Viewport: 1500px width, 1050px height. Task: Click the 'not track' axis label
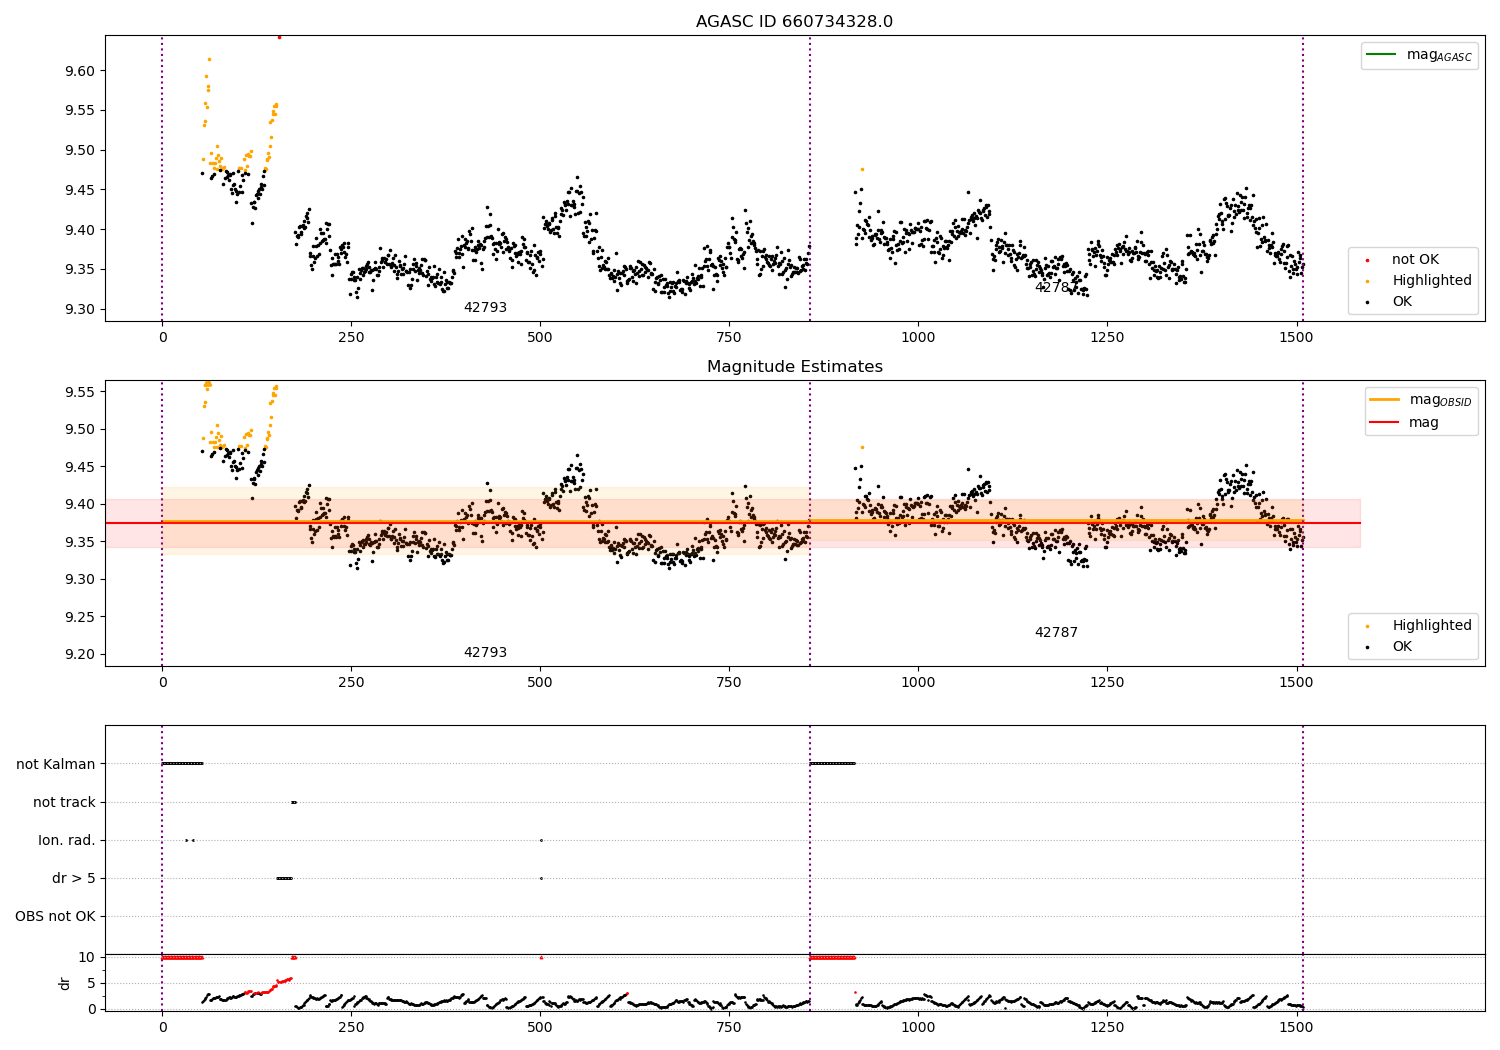[x=64, y=802]
